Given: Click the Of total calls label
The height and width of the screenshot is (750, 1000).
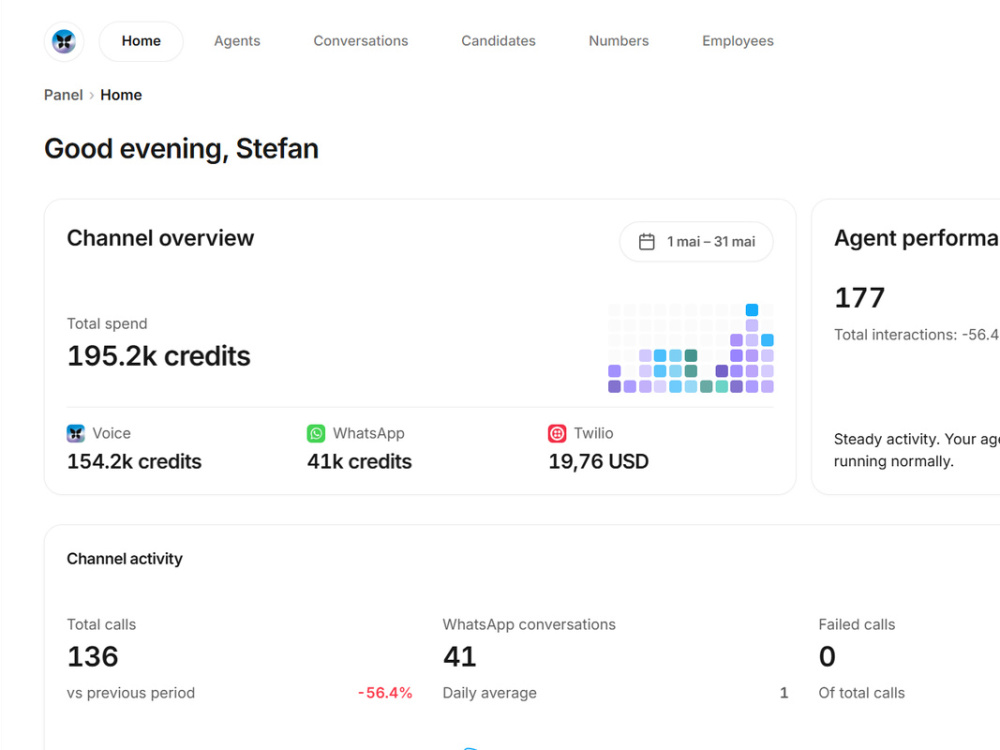Looking at the screenshot, I should tap(862, 693).
